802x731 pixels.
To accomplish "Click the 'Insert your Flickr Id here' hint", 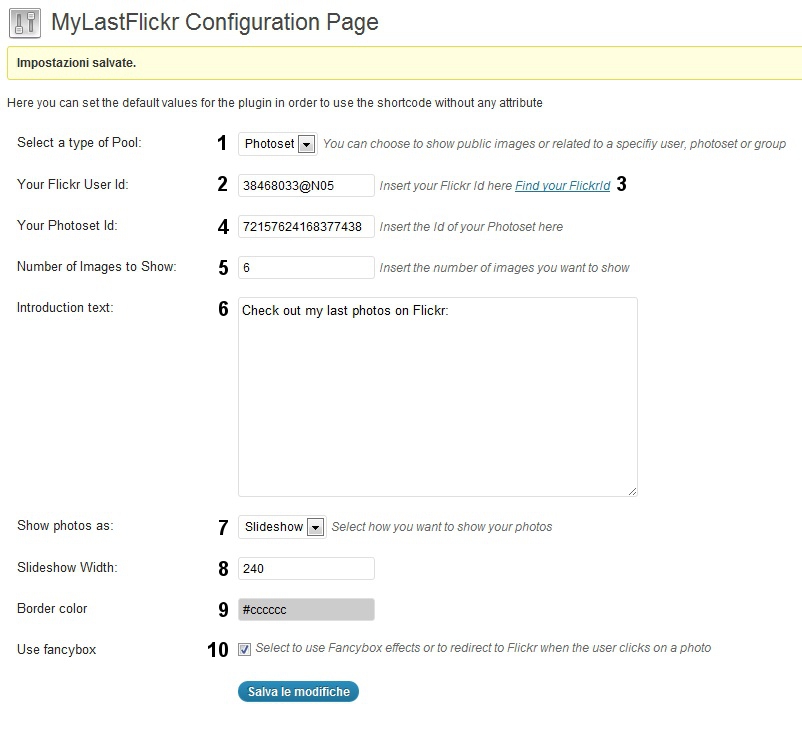I will point(445,186).
